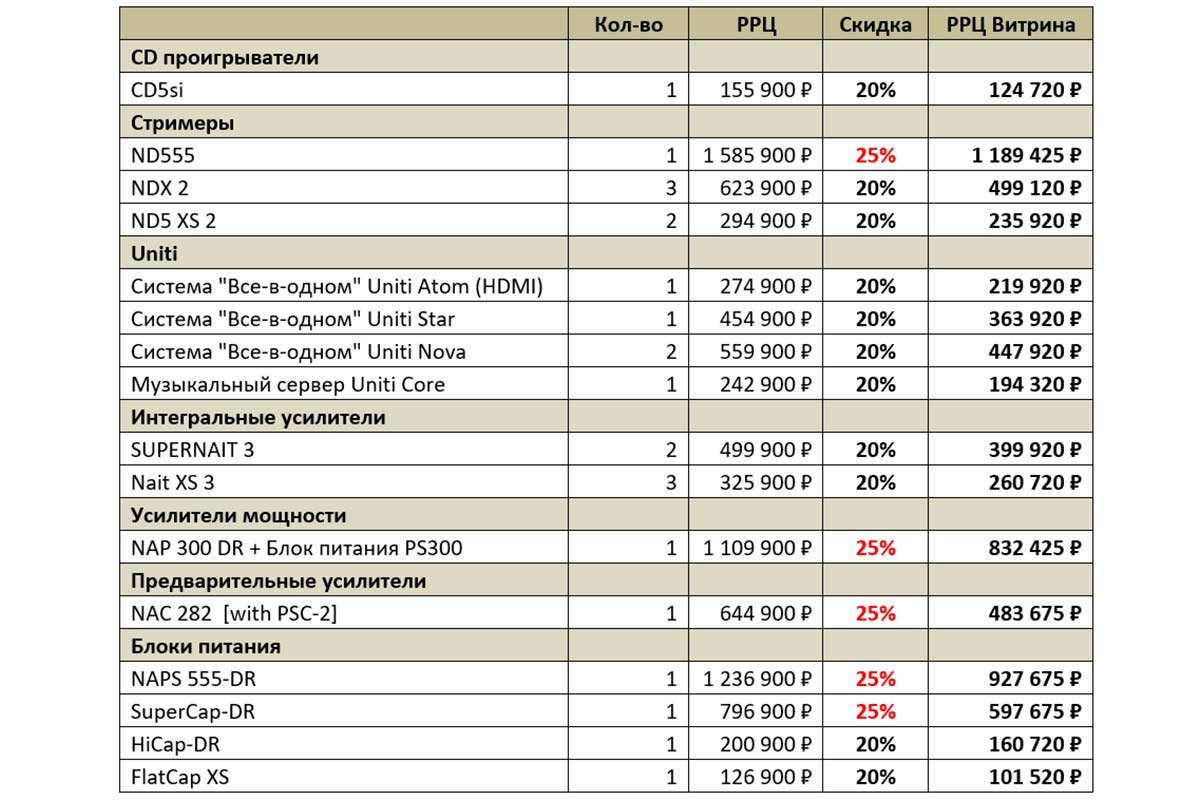Select the "Интегральные усилители" section heading

(258, 417)
